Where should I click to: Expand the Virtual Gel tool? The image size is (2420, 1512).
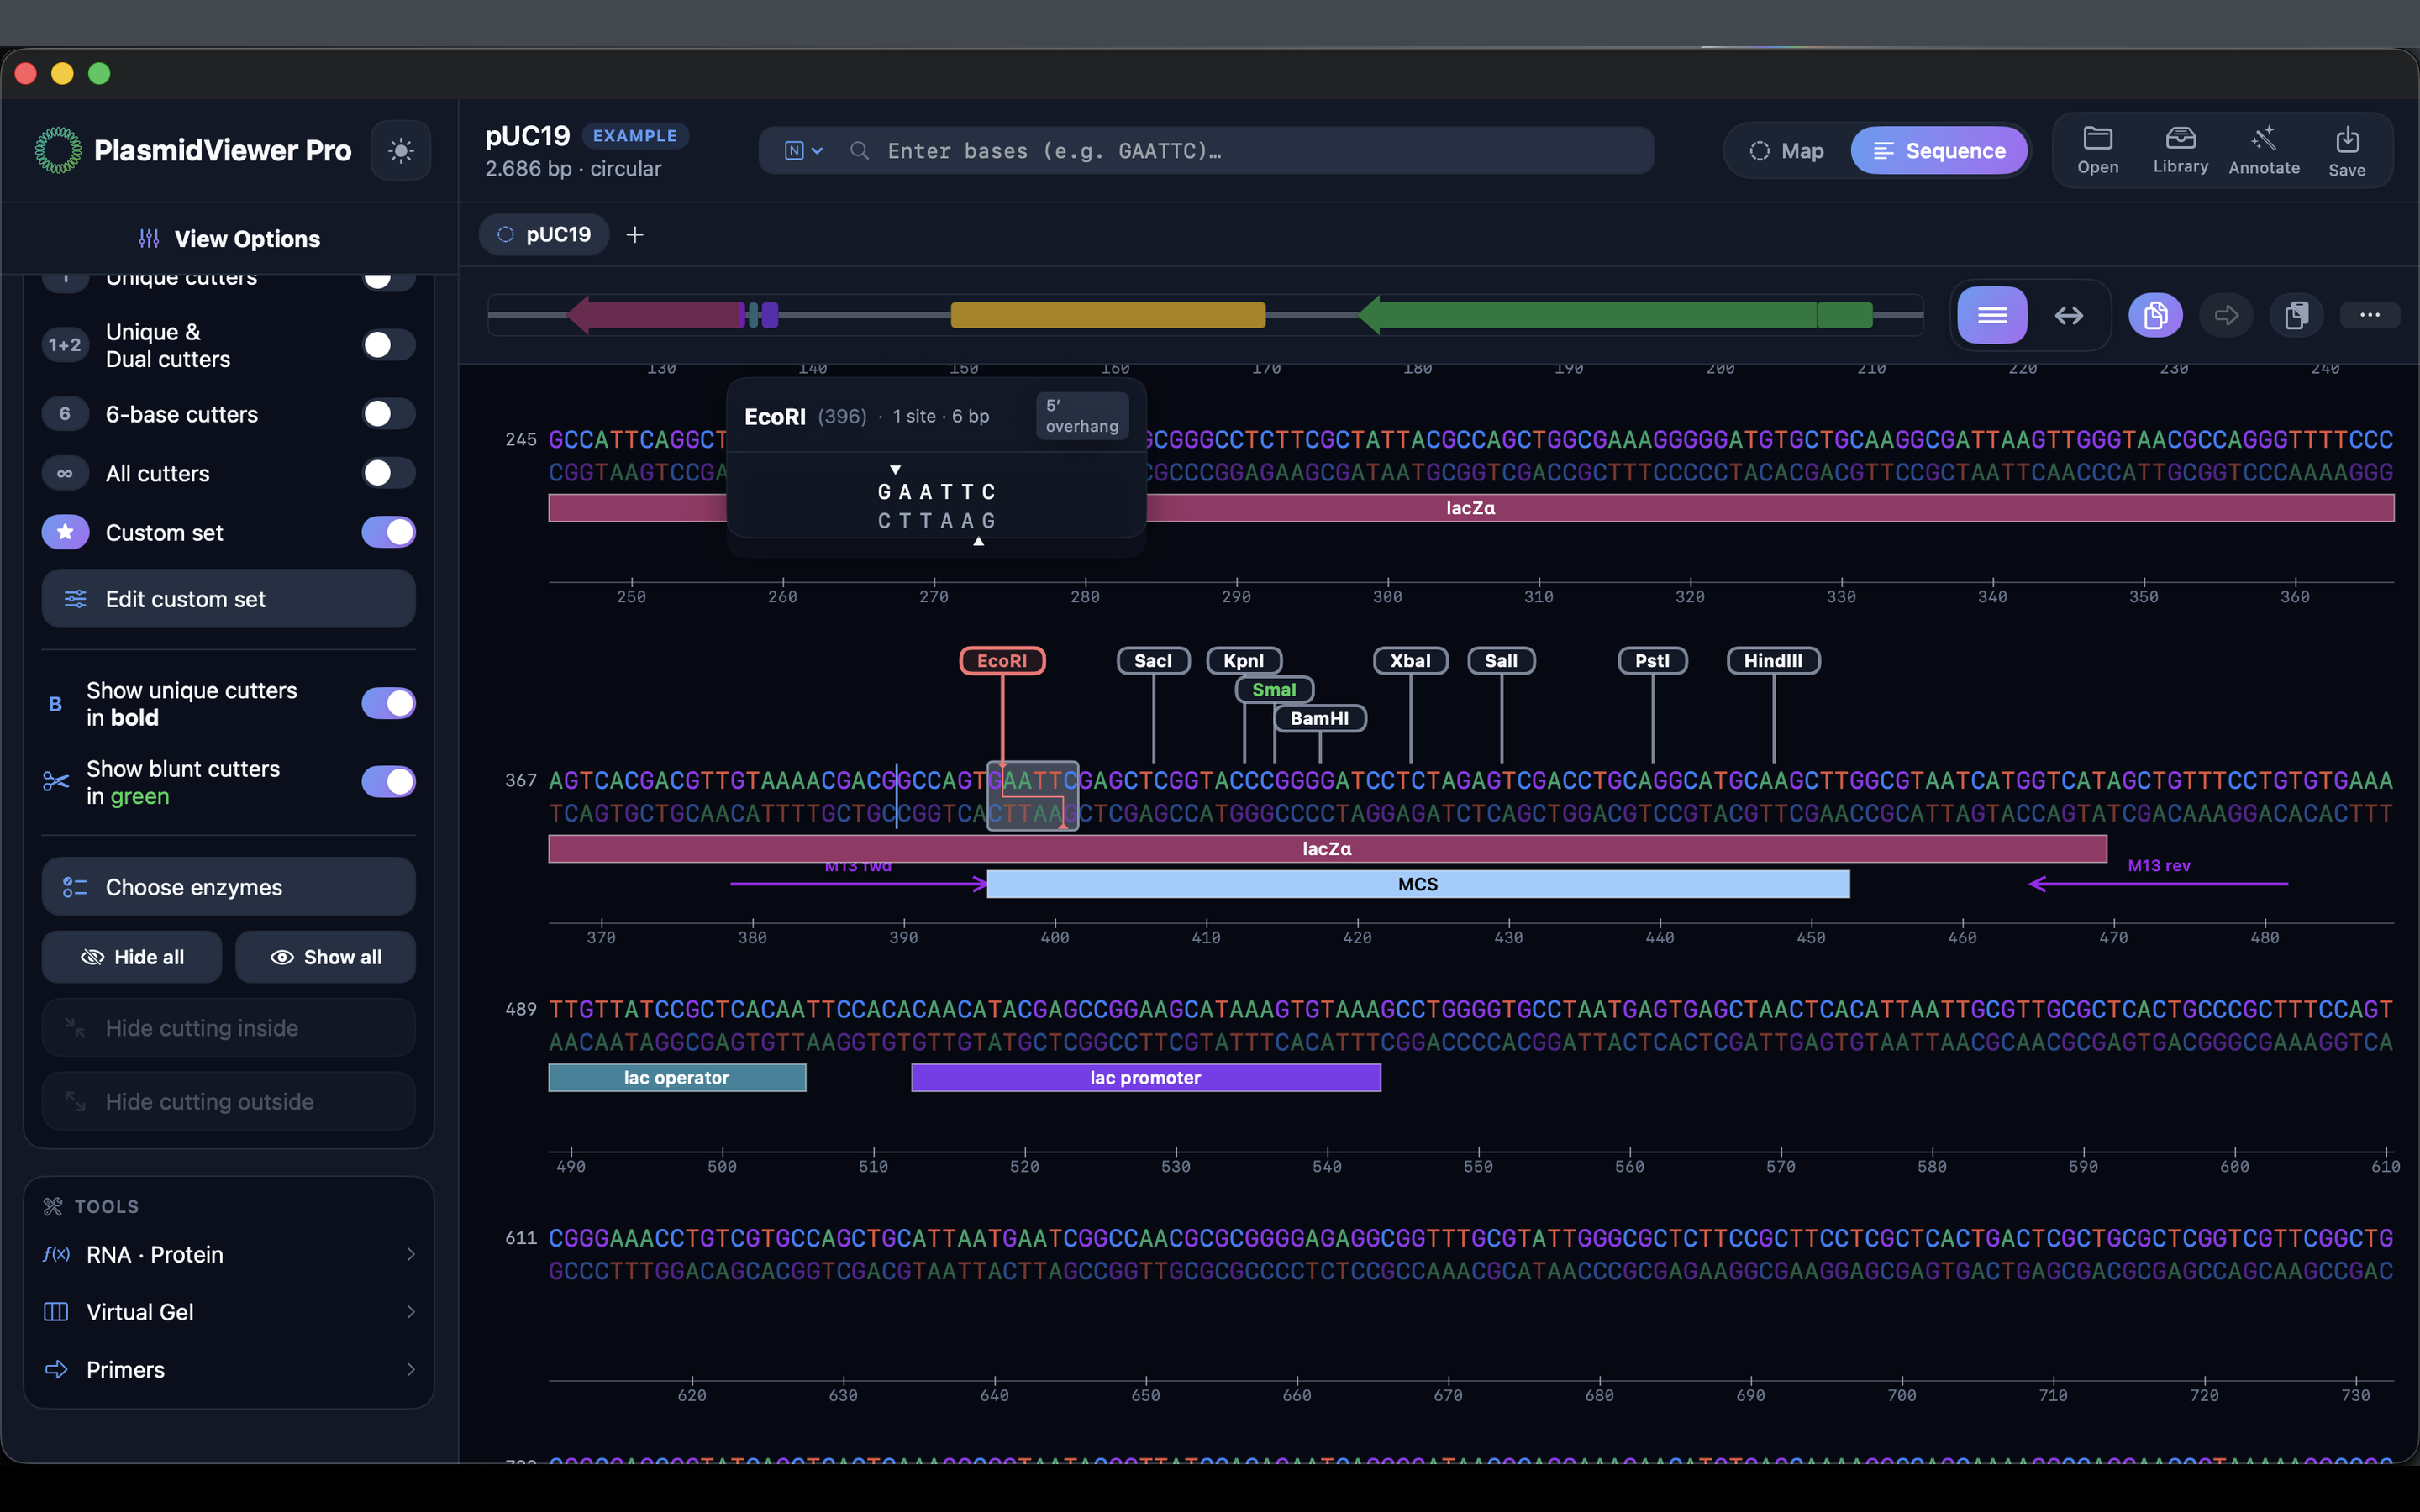(x=229, y=1312)
